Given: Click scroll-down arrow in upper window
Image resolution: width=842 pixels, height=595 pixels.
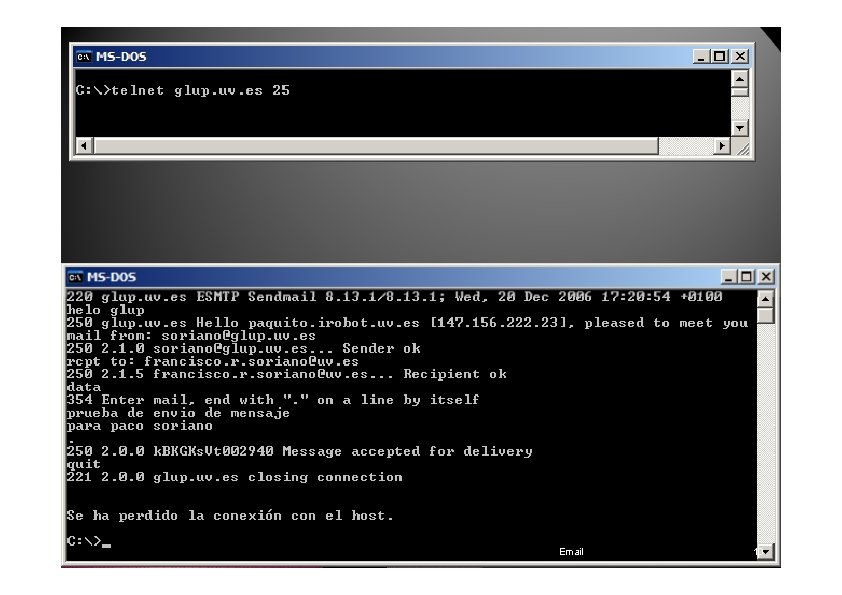Looking at the screenshot, I should click(740, 128).
